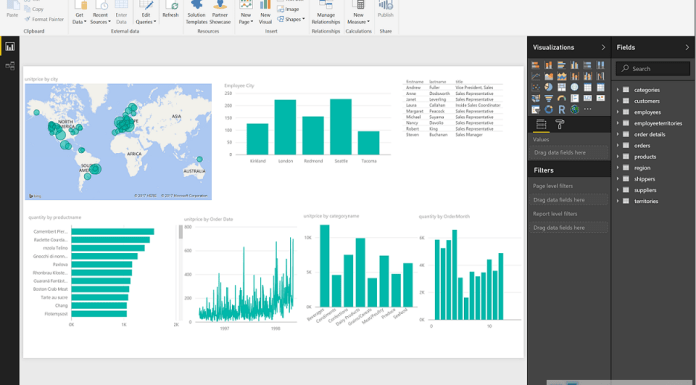Expand the categories table in Fields
Screen dimensions: 696x385
pos(617,90)
